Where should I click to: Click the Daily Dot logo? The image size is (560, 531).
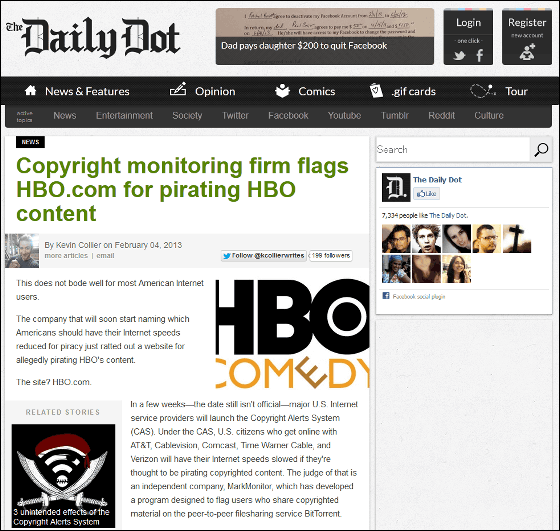93,37
